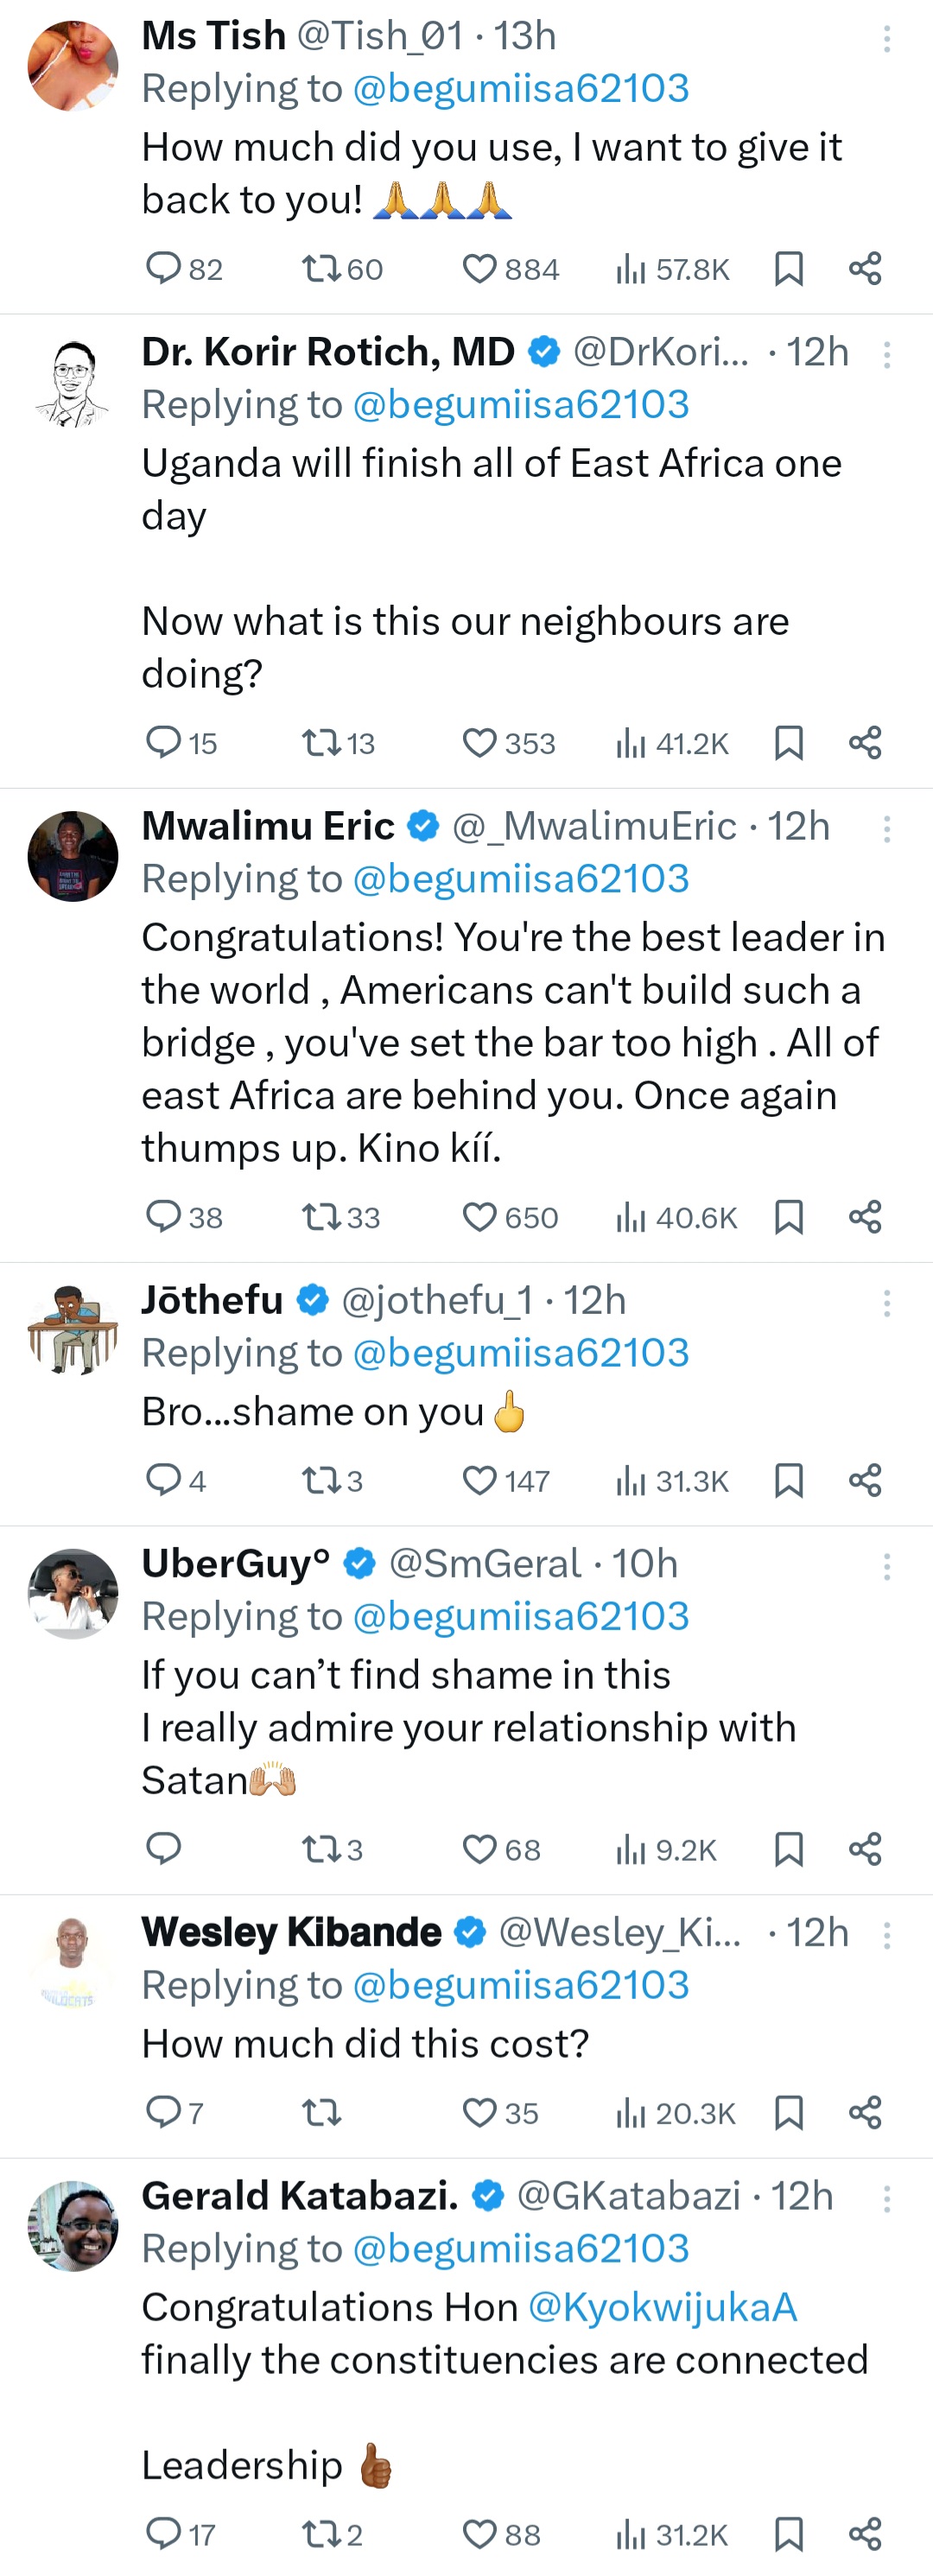The width and height of the screenshot is (933, 2576).
Task: Tap Mwalimu Eric's display name
Action: [268, 826]
